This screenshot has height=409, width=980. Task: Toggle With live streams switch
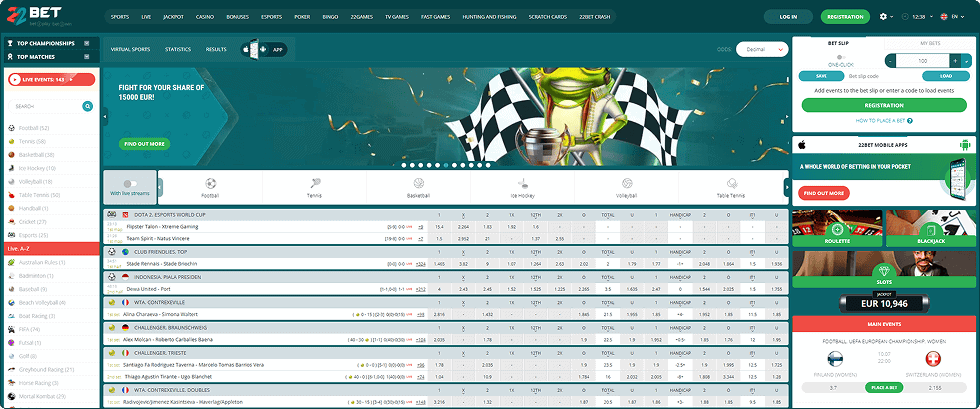(130, 184)
